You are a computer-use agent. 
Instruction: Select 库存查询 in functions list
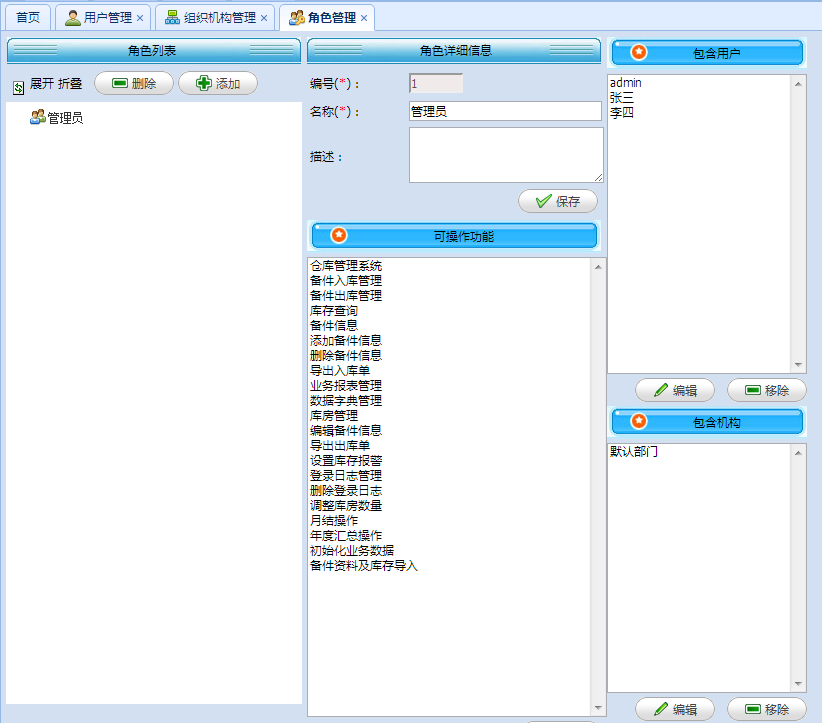click(x=334, y=310)
